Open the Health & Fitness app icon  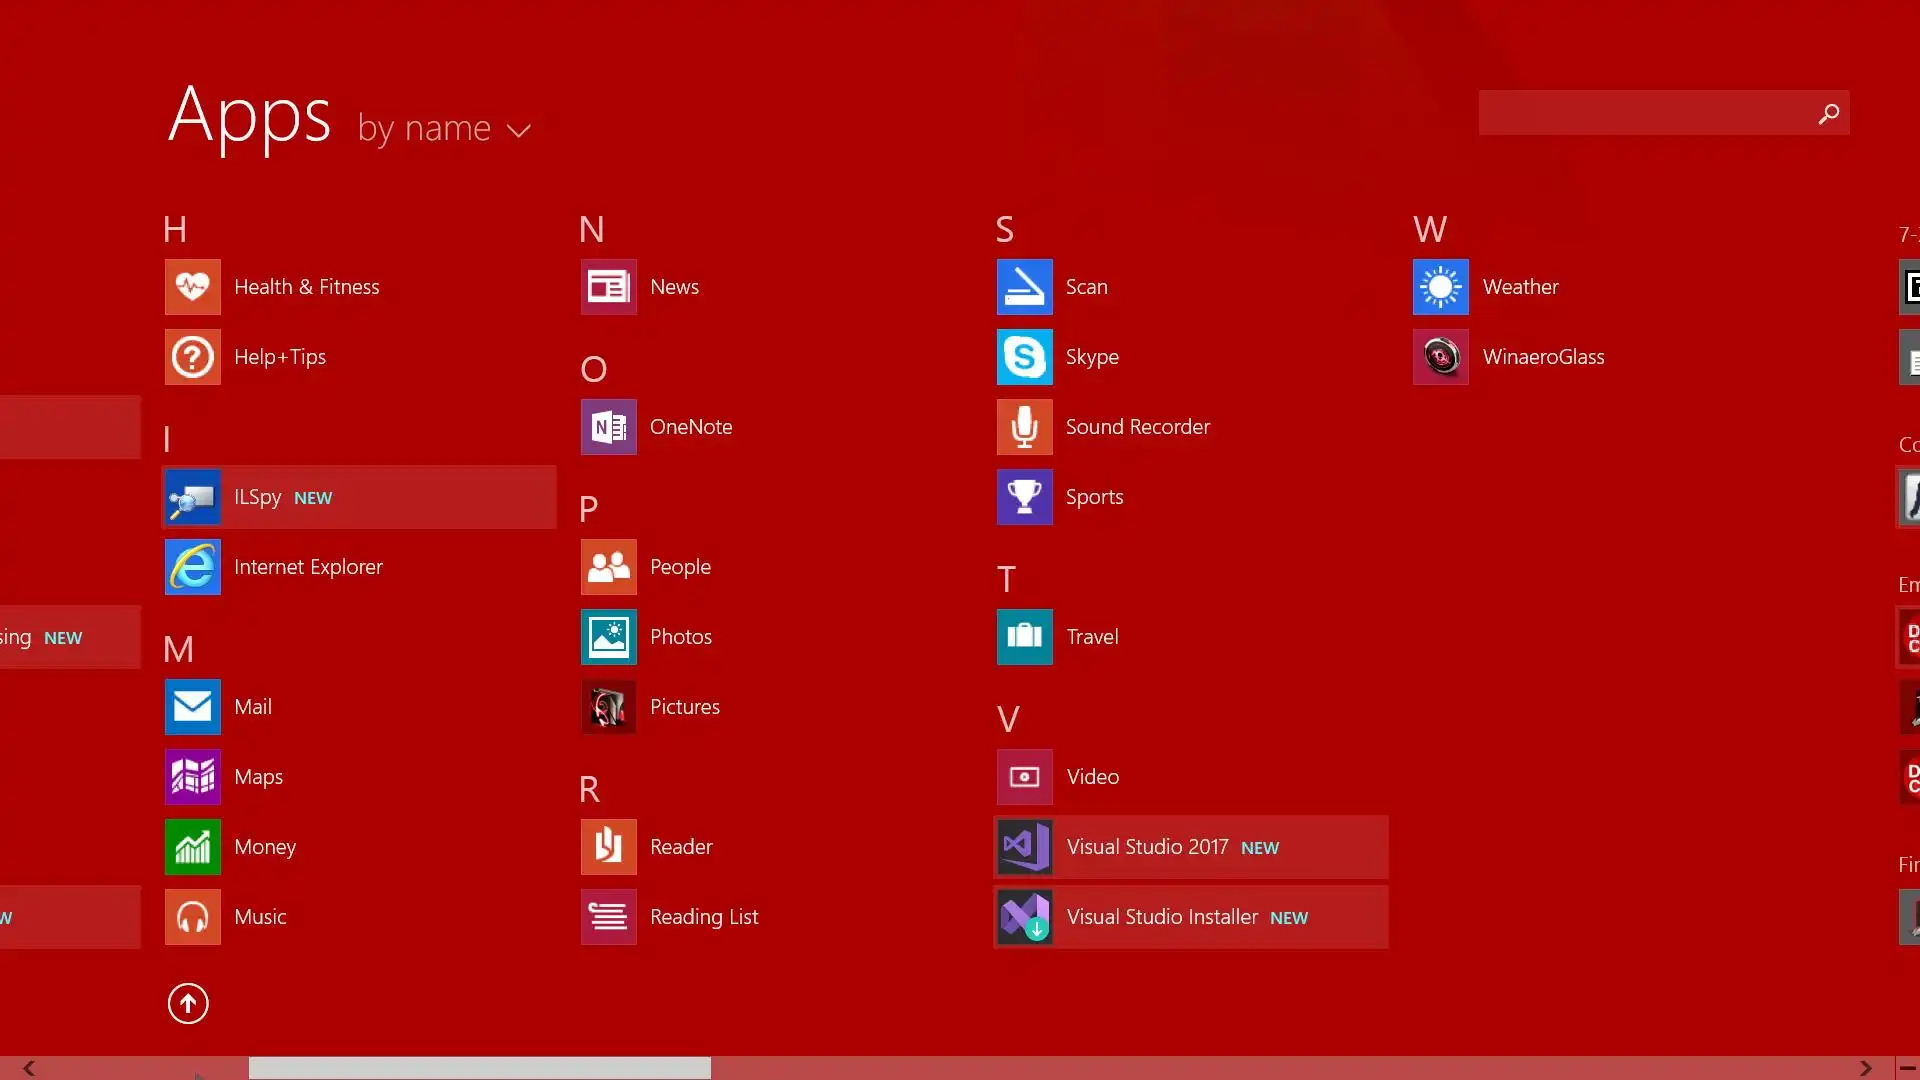192,287
